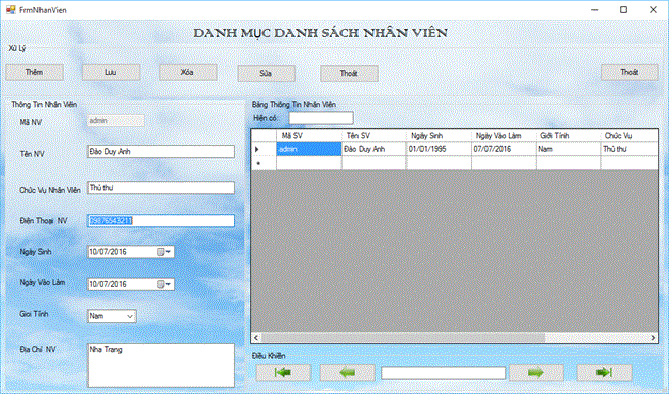
Task: Select the Thủ thư grid cell
Action: (629, 149)
